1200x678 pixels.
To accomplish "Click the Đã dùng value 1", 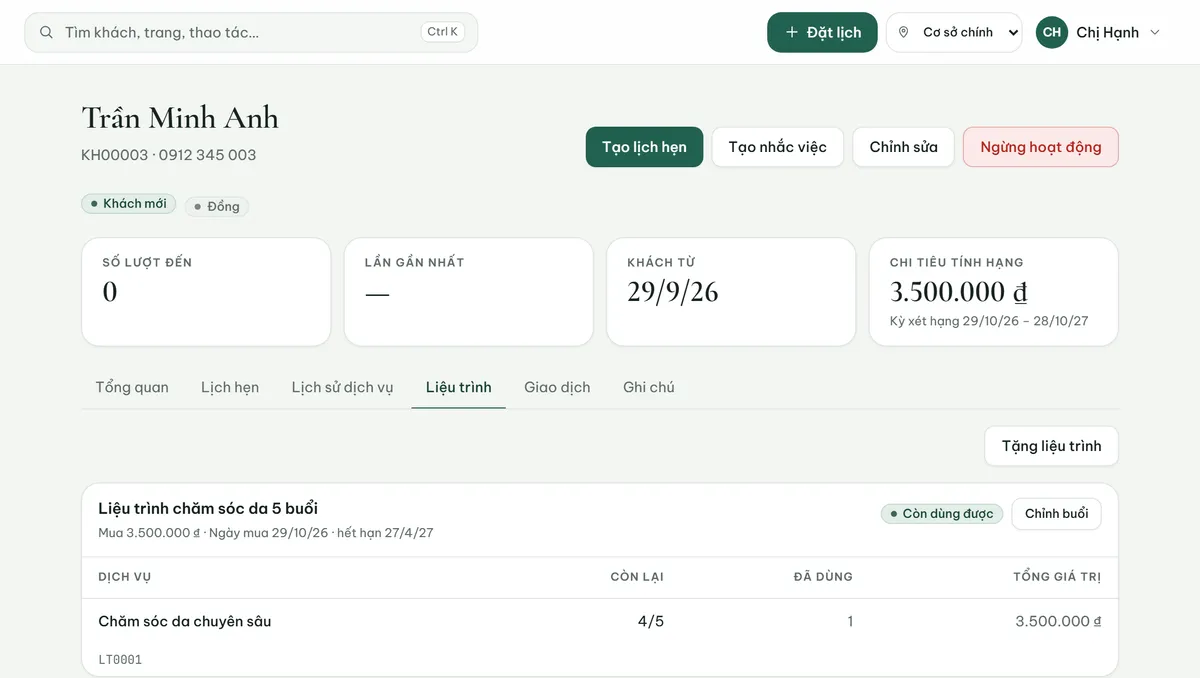I will 850,621.
